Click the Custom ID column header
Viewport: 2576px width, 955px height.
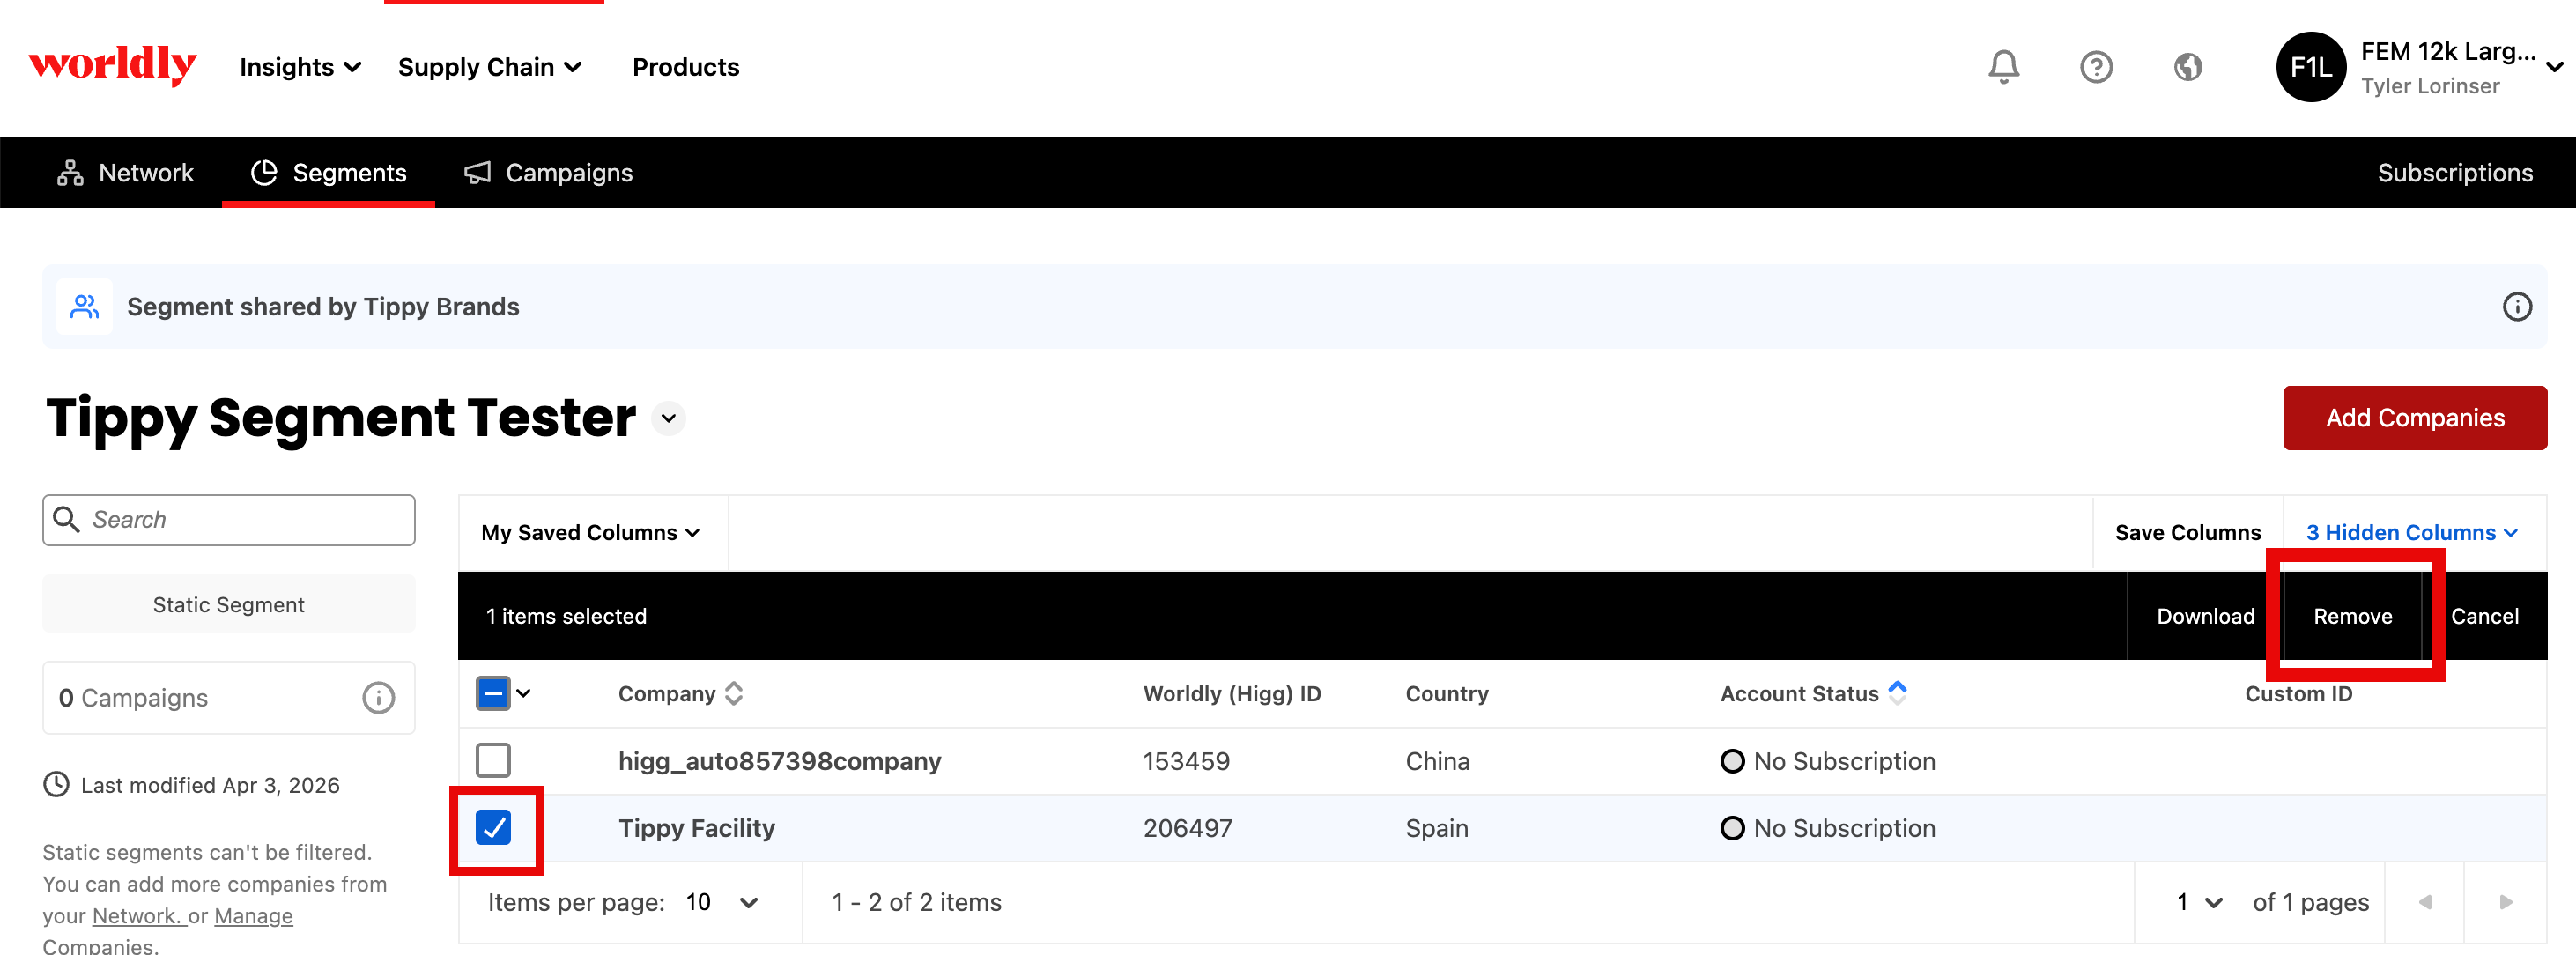[x=2298, y=694]
